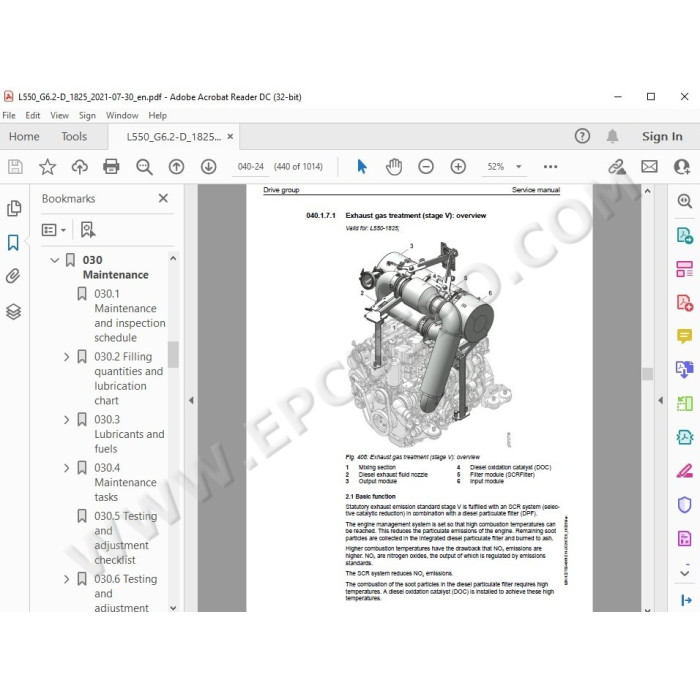Image resolution: width=700 pixels, height=700 pixels.
Task: Collapse left navigation pane arrow
Action: click(x=191, y=400)
